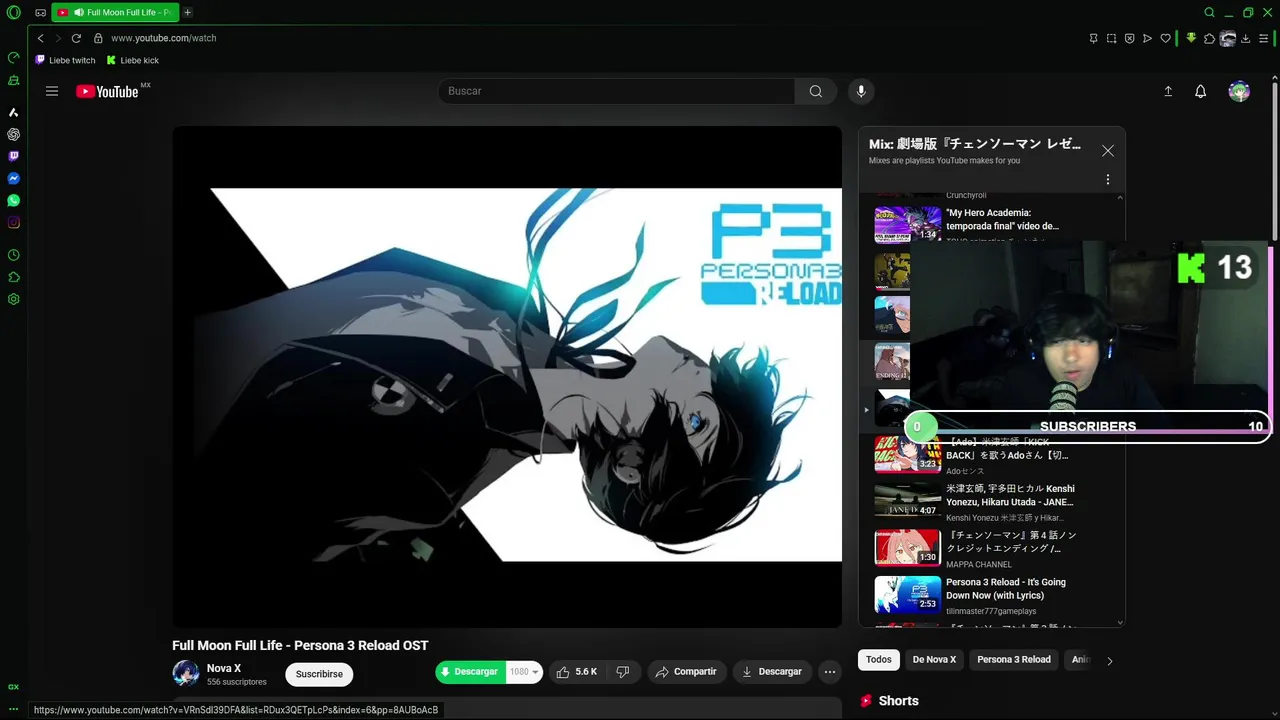Click the YouTube search magnifier button

tap(816, 91)
